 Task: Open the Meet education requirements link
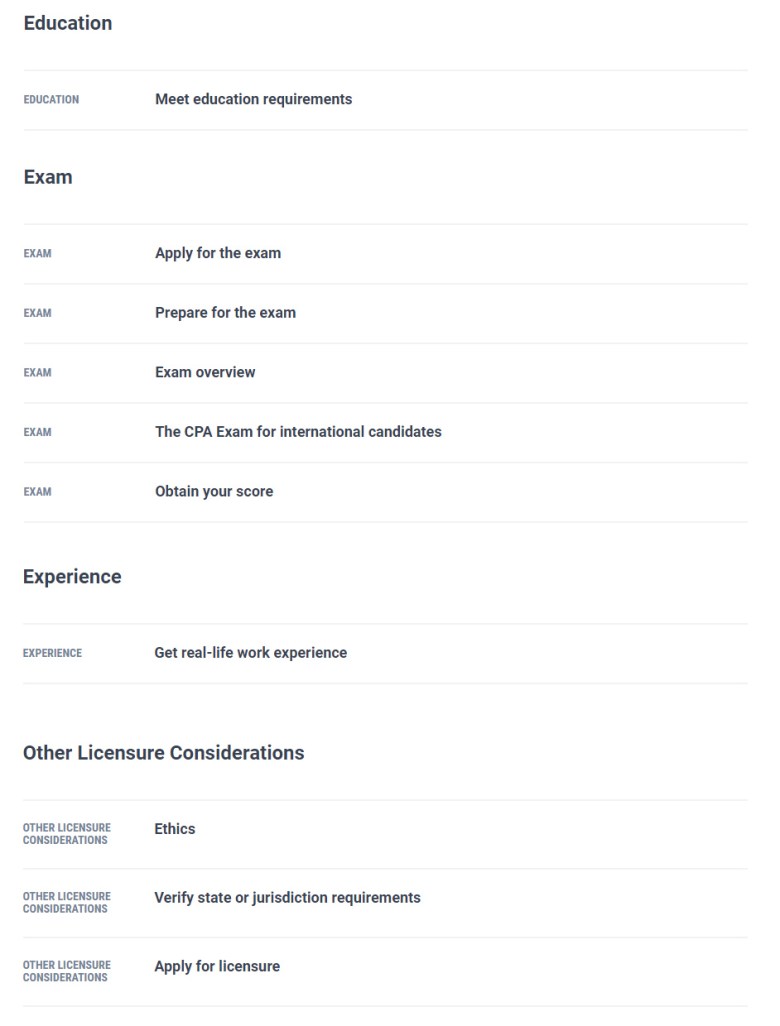tap(252, 99)
